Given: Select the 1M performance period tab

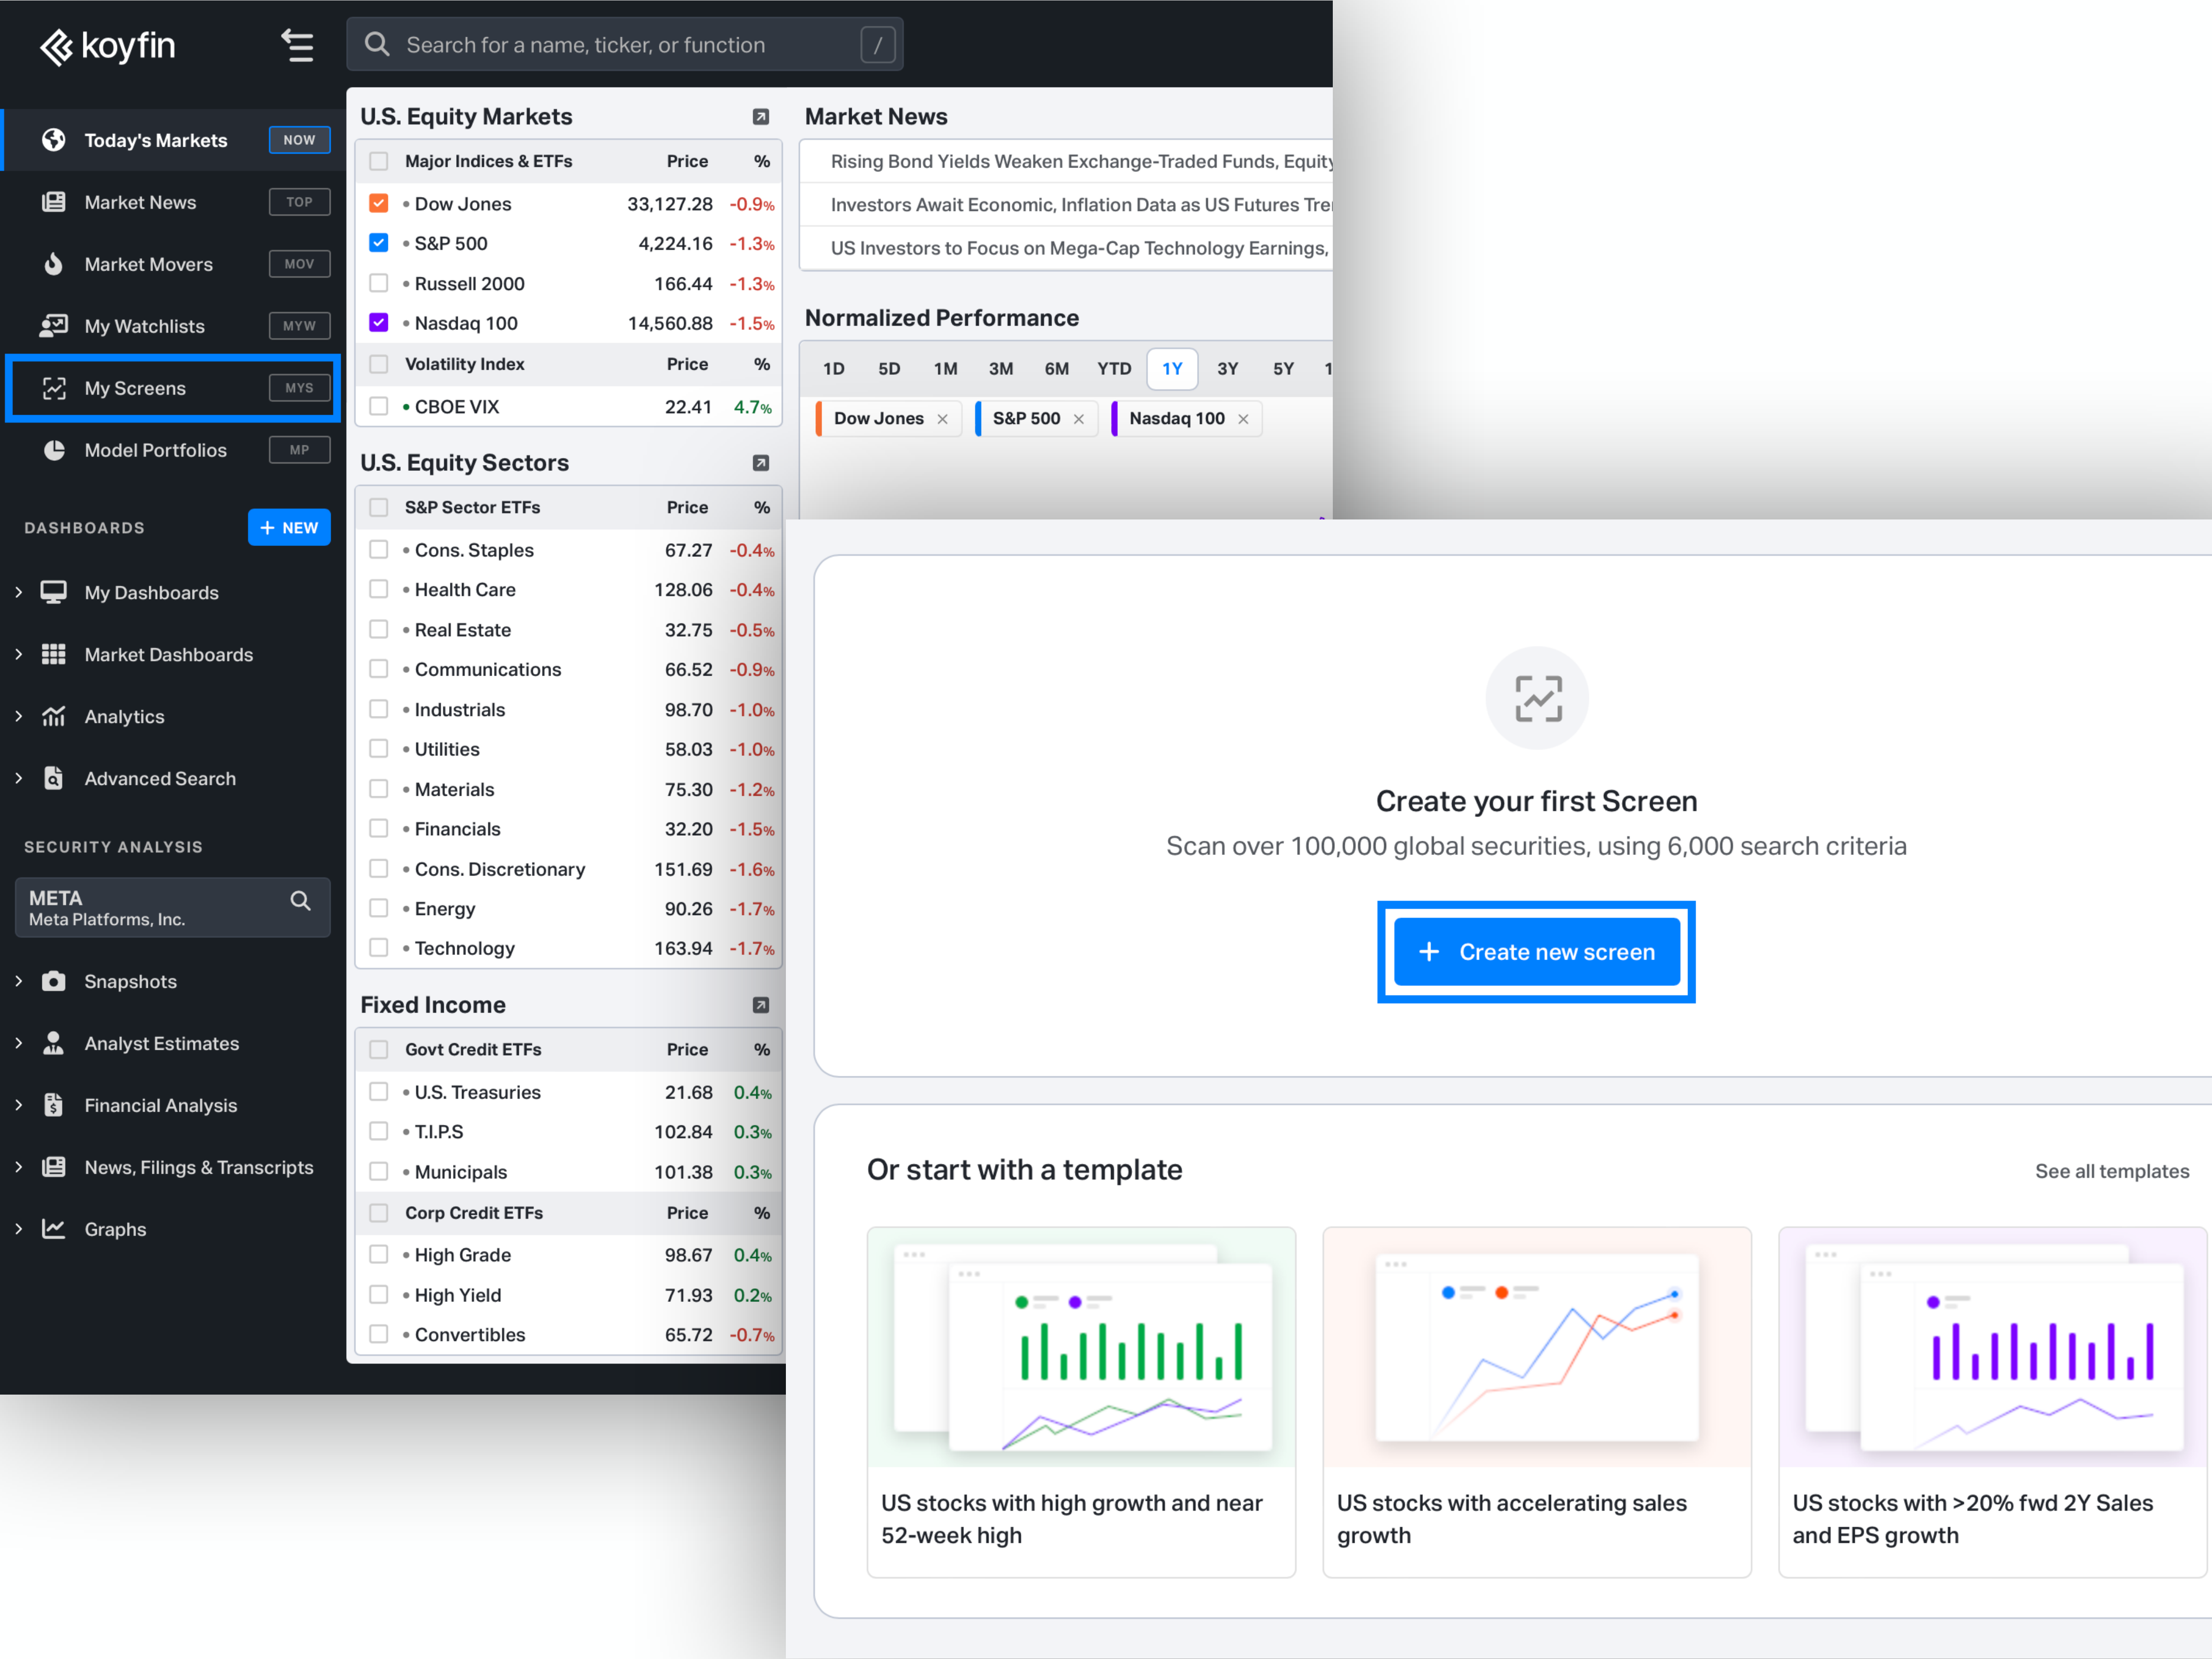Looking at the screenshot, I should click(x=945, y=369).
